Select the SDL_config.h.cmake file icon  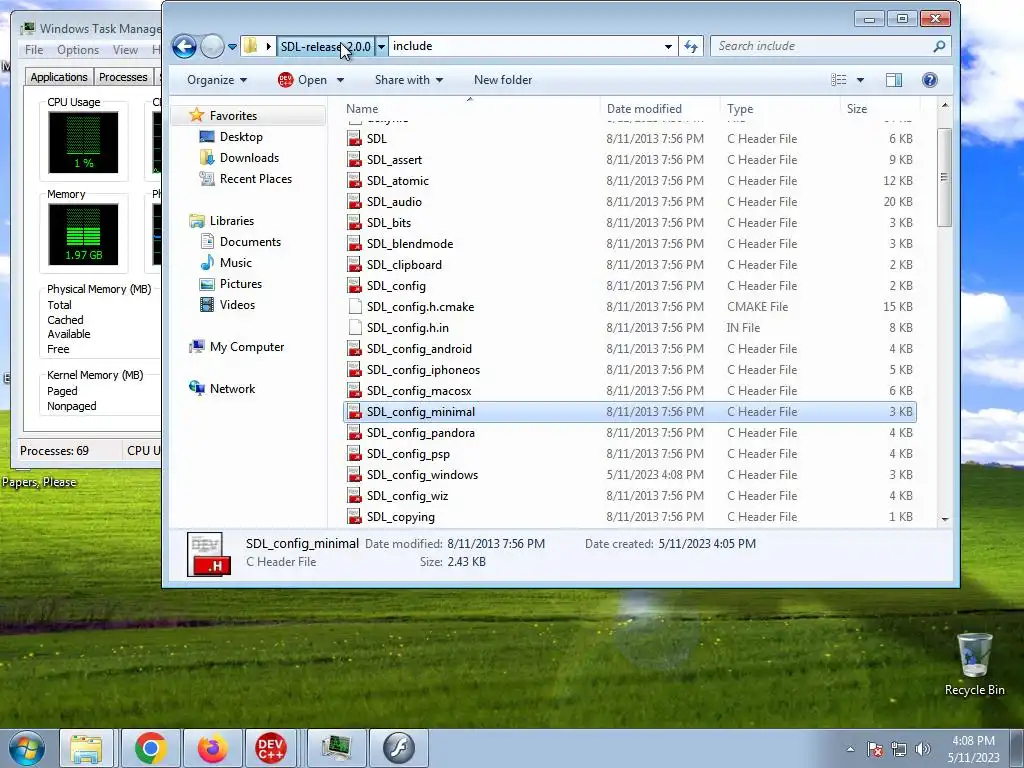(x=355, y=306)
